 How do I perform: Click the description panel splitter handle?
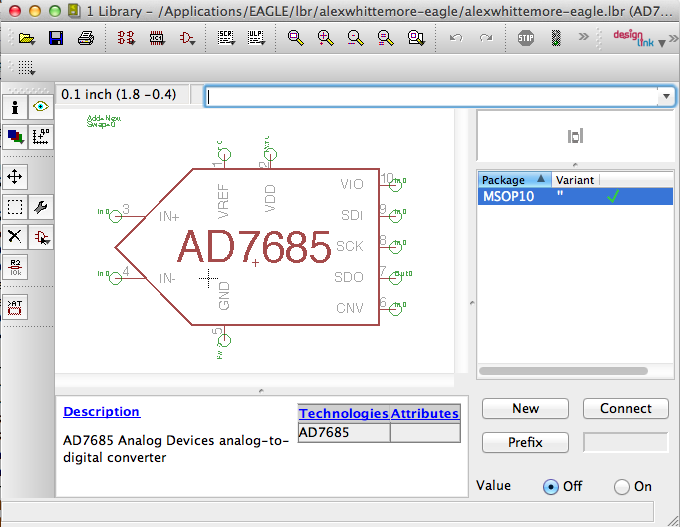click(261, 391)
